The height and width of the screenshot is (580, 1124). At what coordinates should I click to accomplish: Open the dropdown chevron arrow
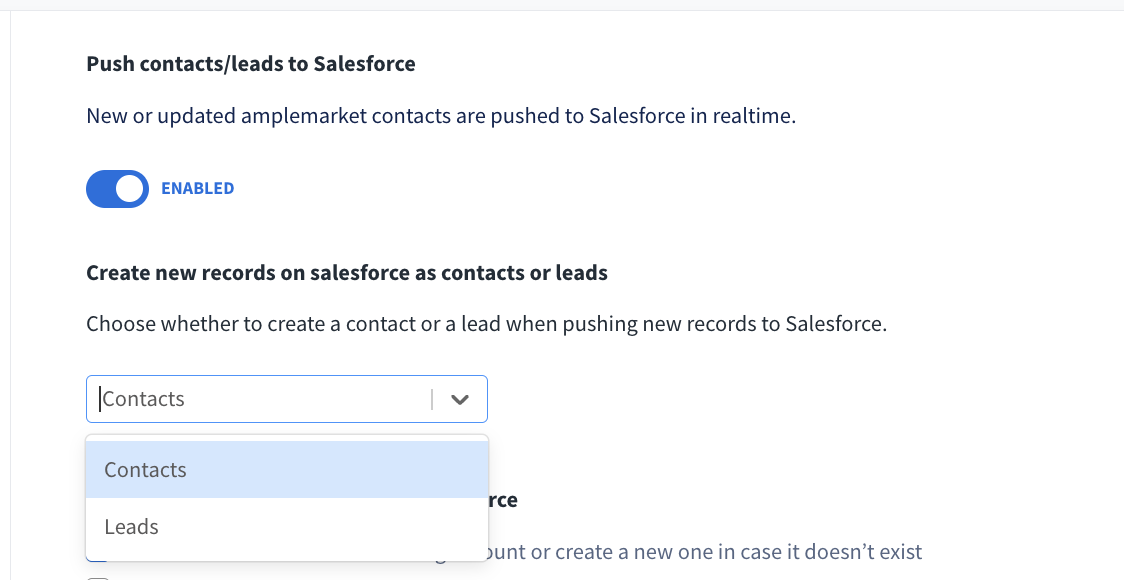tap(460, 399)
